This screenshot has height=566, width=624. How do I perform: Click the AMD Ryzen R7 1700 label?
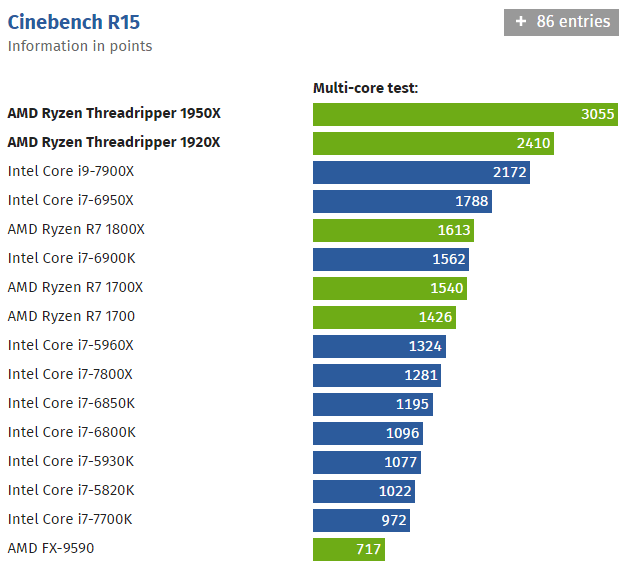(x=71, y=316)
